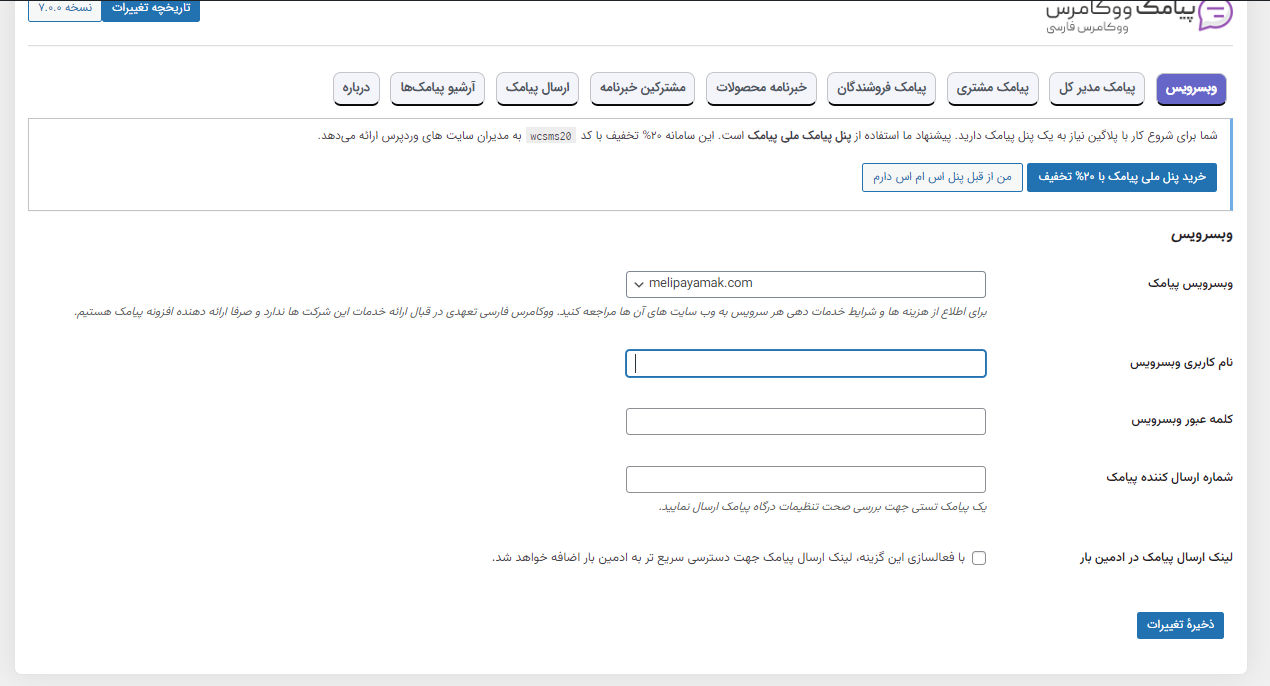Screen dimensions: 1270x686
Task: Click the پیامک ووکامرس title text
Action: click(1121, 8)
